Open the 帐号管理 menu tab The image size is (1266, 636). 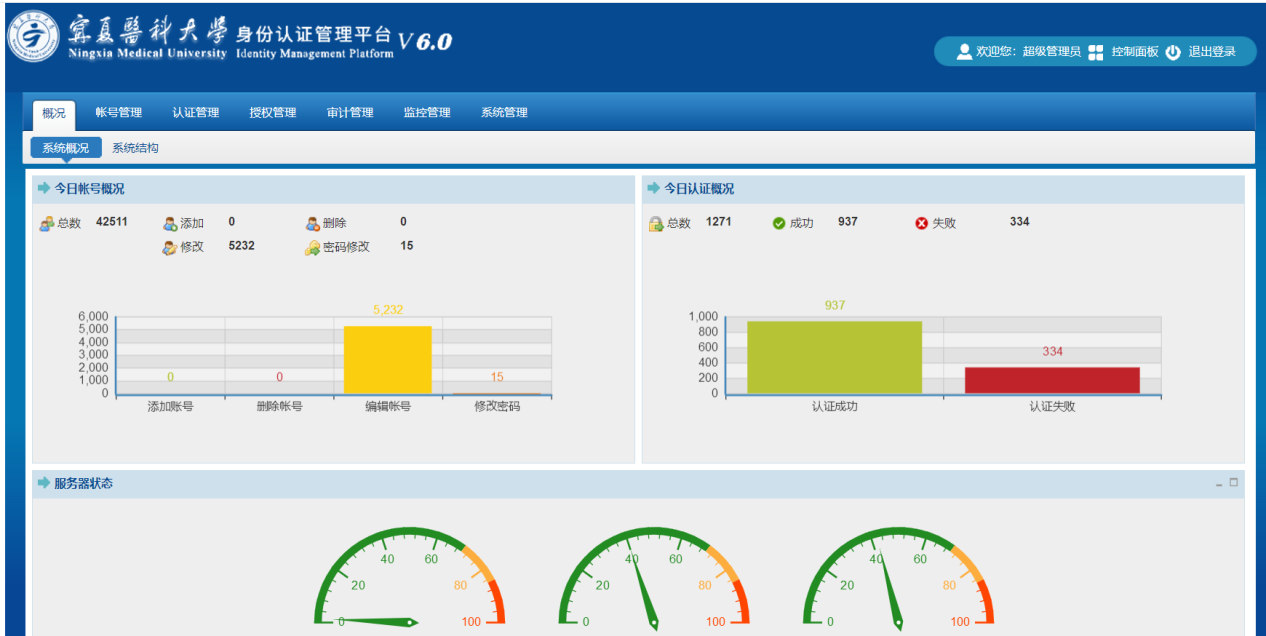pos(119,113)
